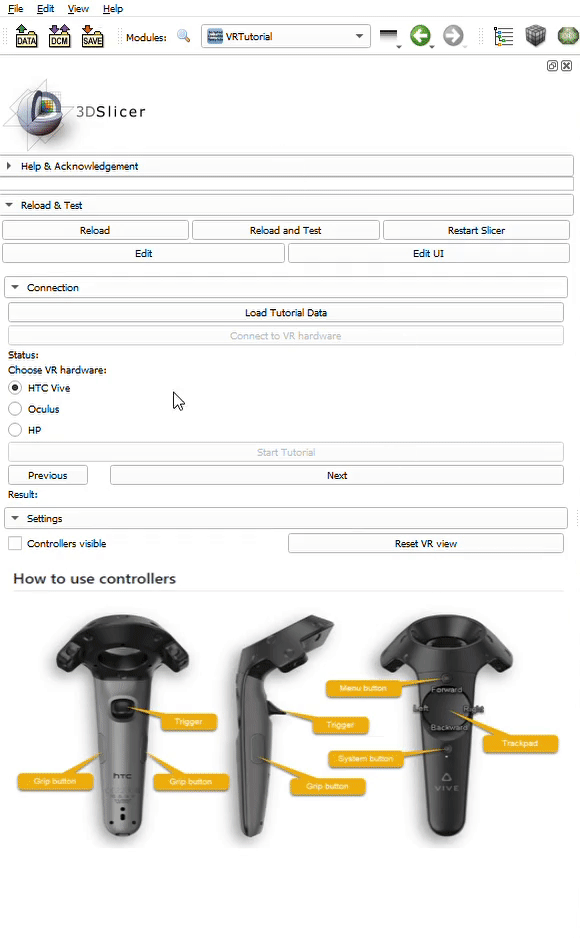Go to the Next tutorial step

click(x=337, y=475)
